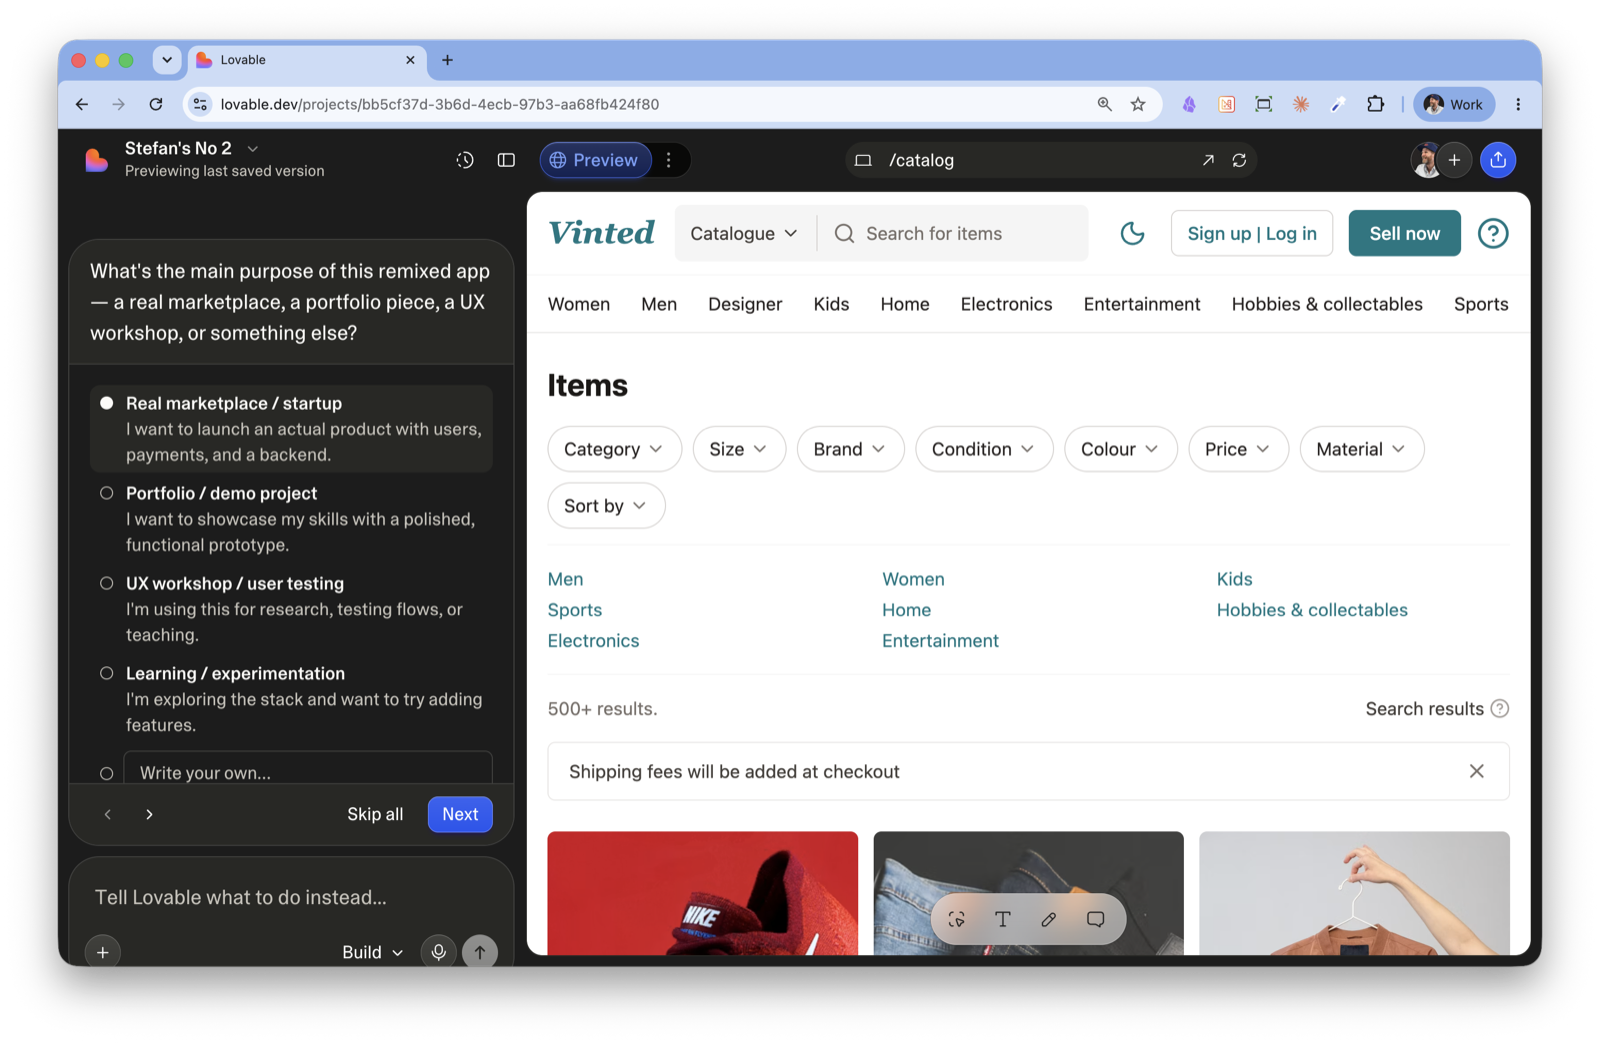Expand the Material filter
Viewport: 1600px width, 1043px height.
pyautogui.click(x=1361, y=449)
